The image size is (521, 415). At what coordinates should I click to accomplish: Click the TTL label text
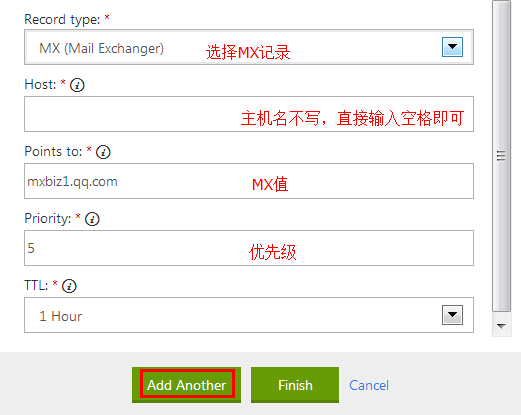point(36,286)
